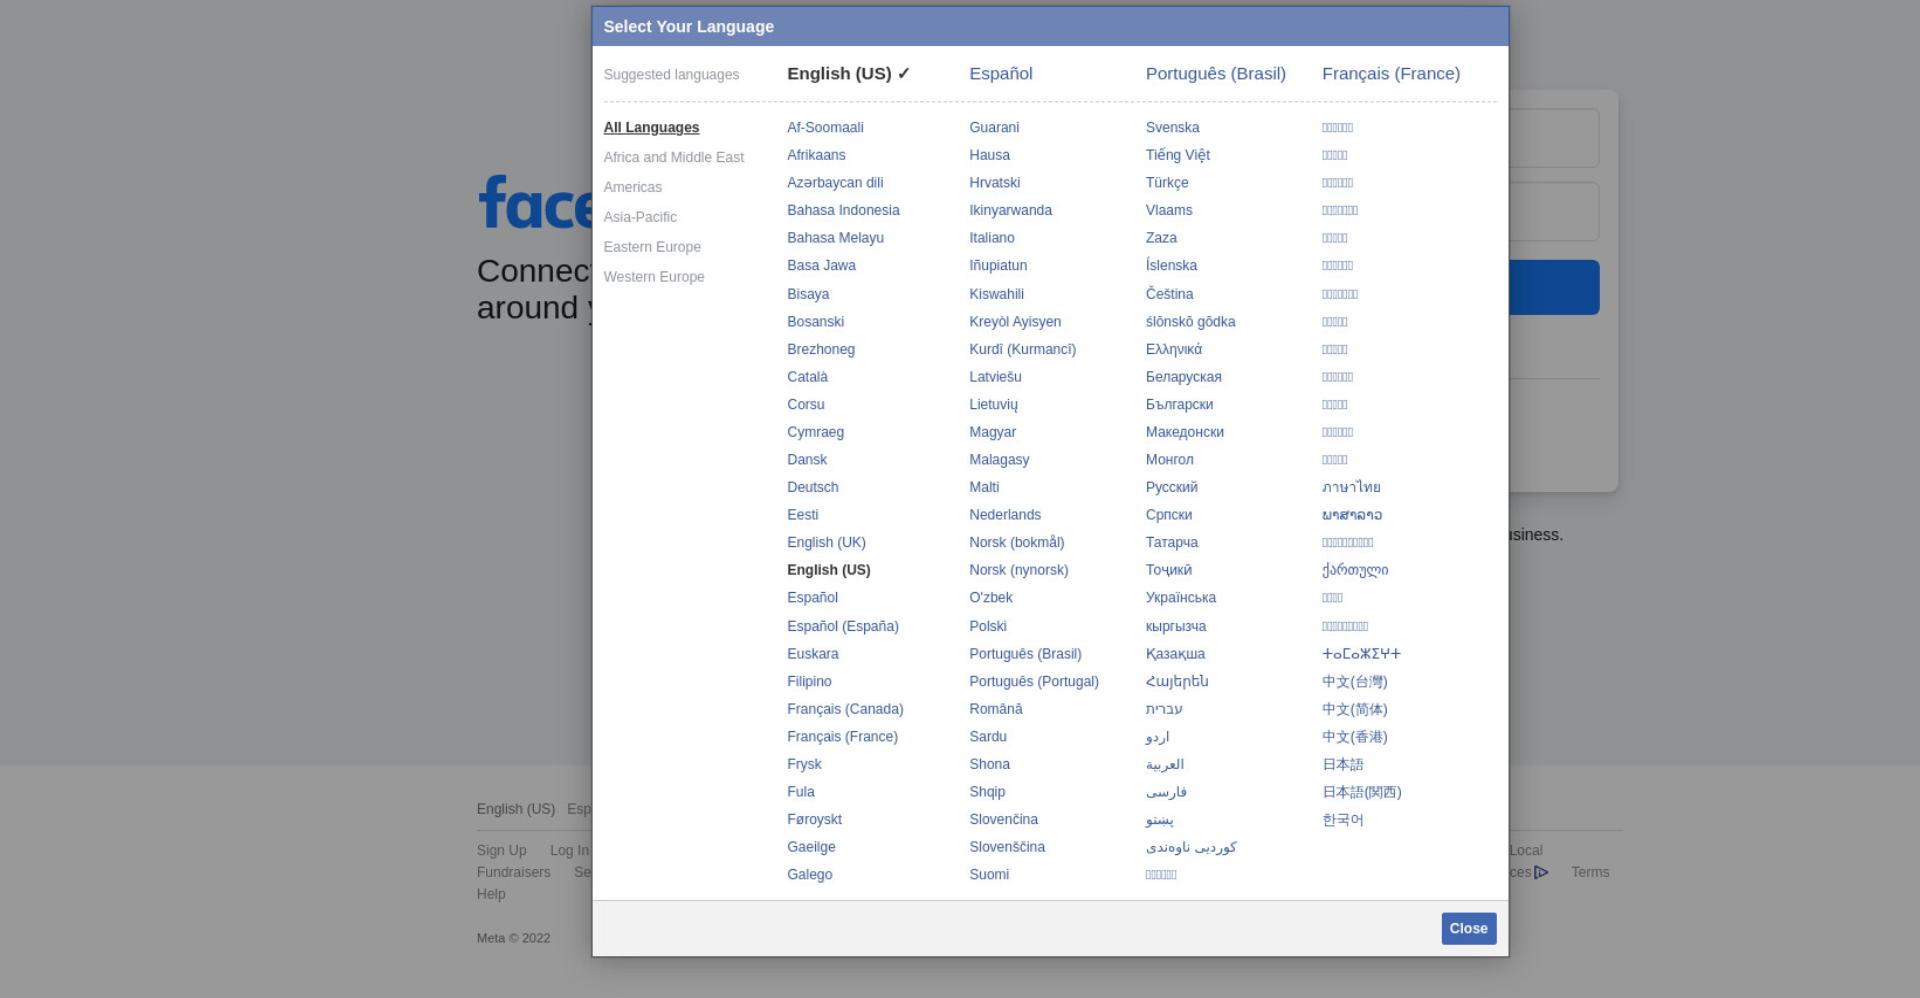Choose suggested language Português (Brasil)

coord(1215,73)
